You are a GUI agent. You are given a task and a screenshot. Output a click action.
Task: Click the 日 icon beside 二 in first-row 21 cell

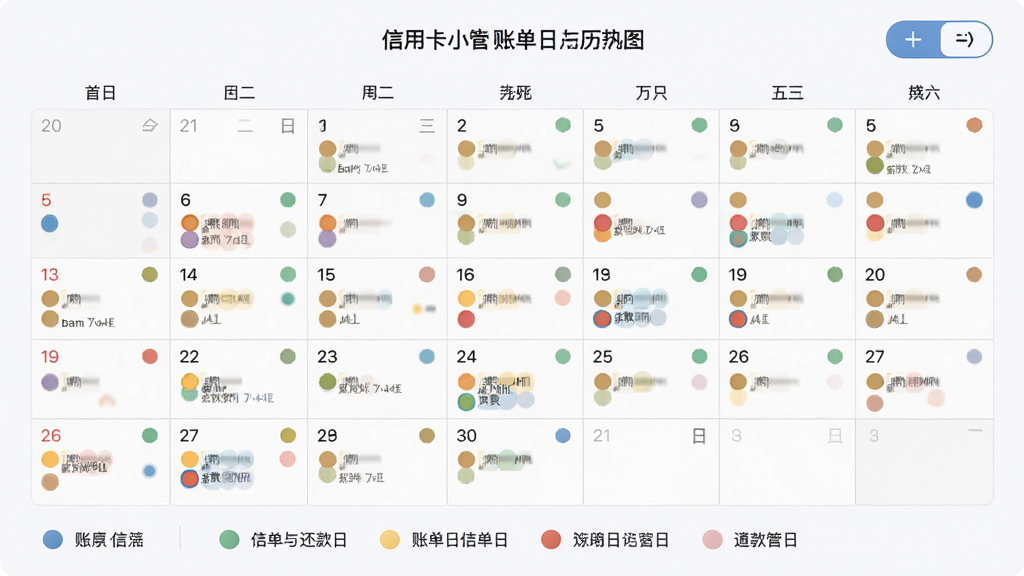tap(287, 125)
